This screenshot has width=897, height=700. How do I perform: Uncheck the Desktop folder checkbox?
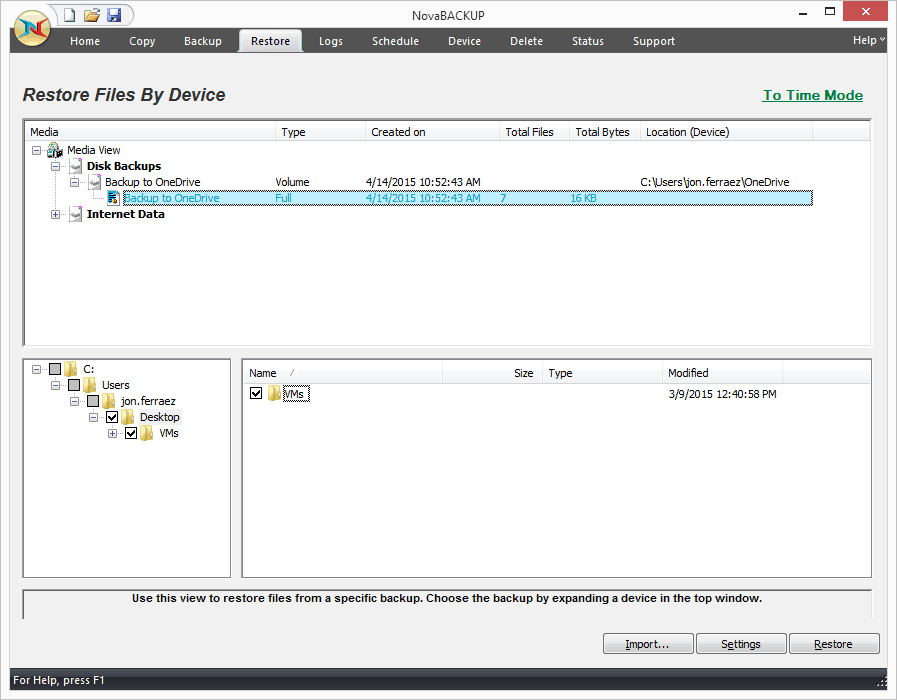(x=112, y=417)
